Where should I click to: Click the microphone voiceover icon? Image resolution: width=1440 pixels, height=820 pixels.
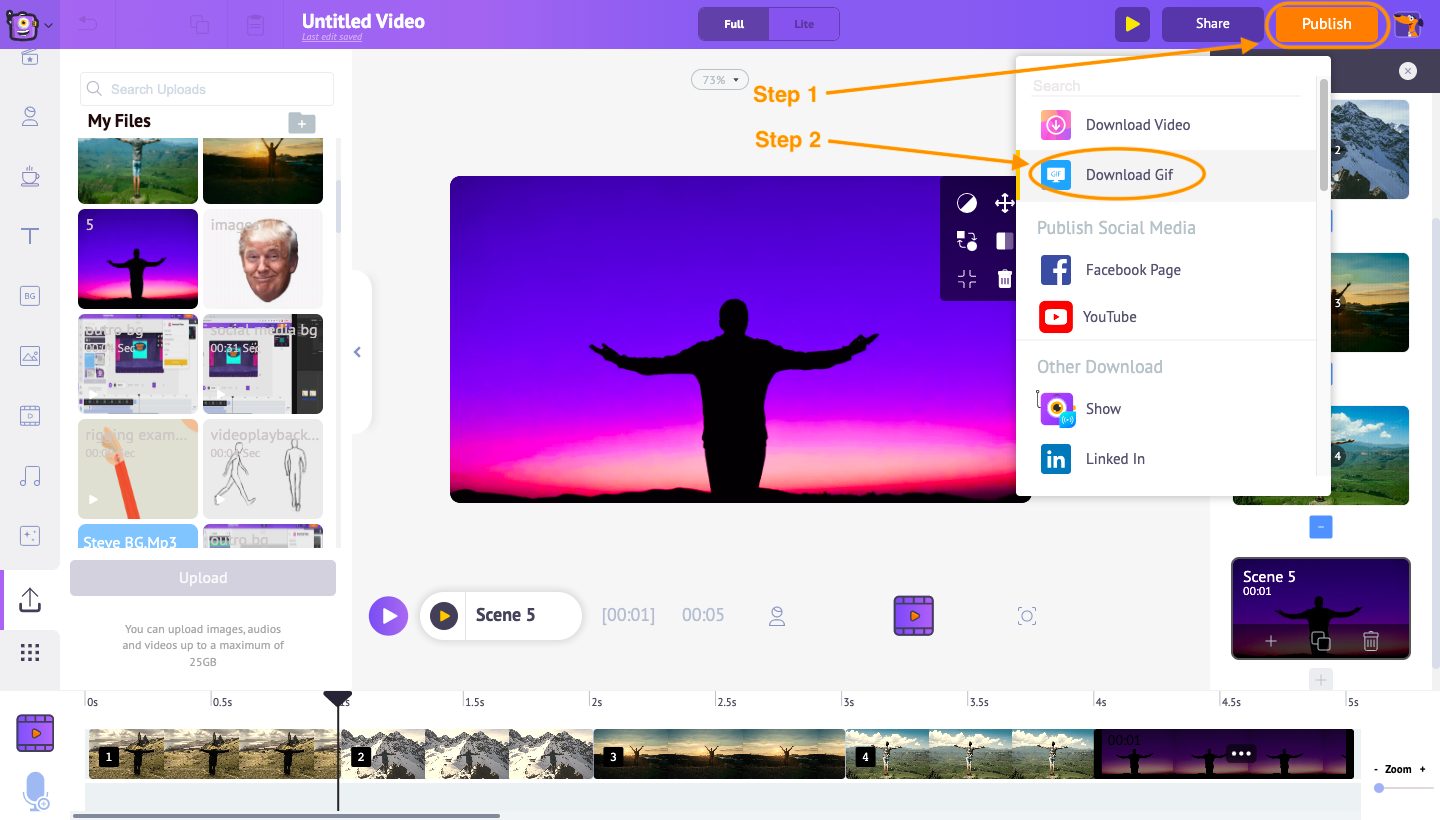tap(36, 791)
